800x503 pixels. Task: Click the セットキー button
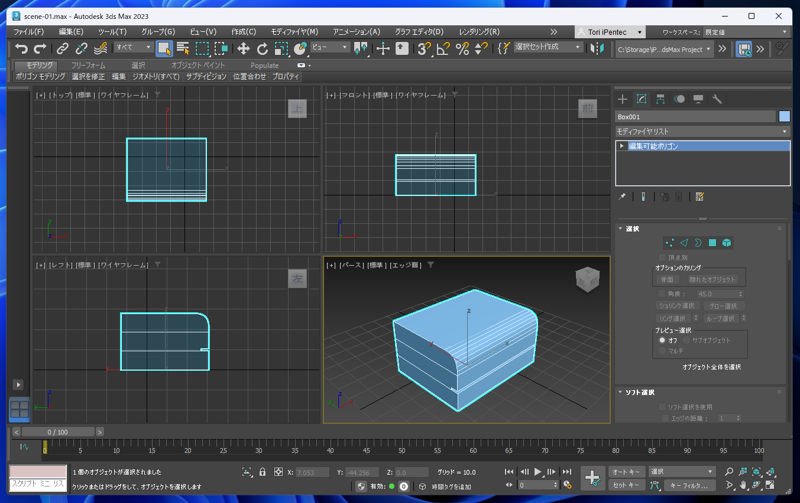coord(626,486)
